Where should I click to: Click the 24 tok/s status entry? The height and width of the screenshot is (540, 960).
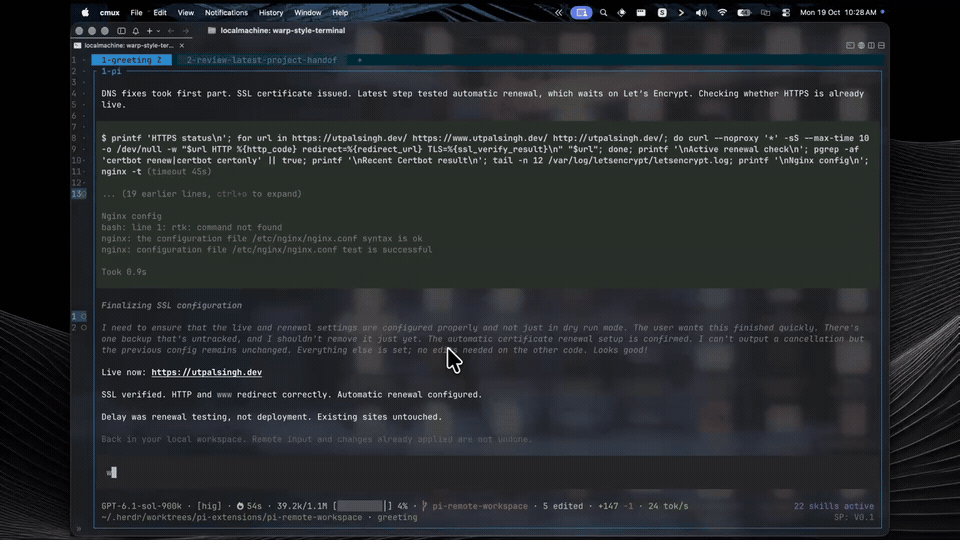pyautogui.click(x=668, y=506)
